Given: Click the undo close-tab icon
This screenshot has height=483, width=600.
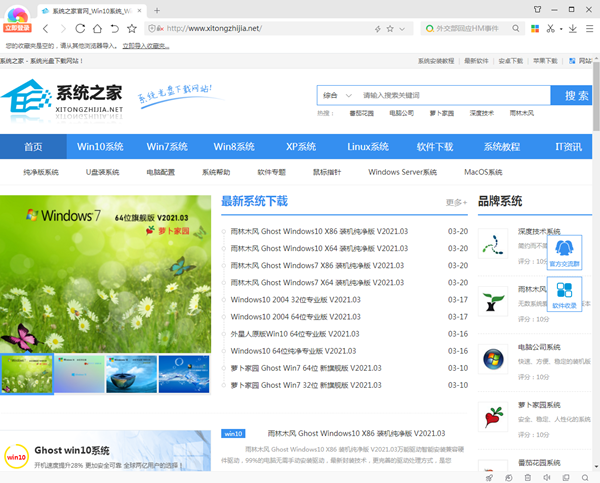Looking at the screenshot, I should point(114,28).
